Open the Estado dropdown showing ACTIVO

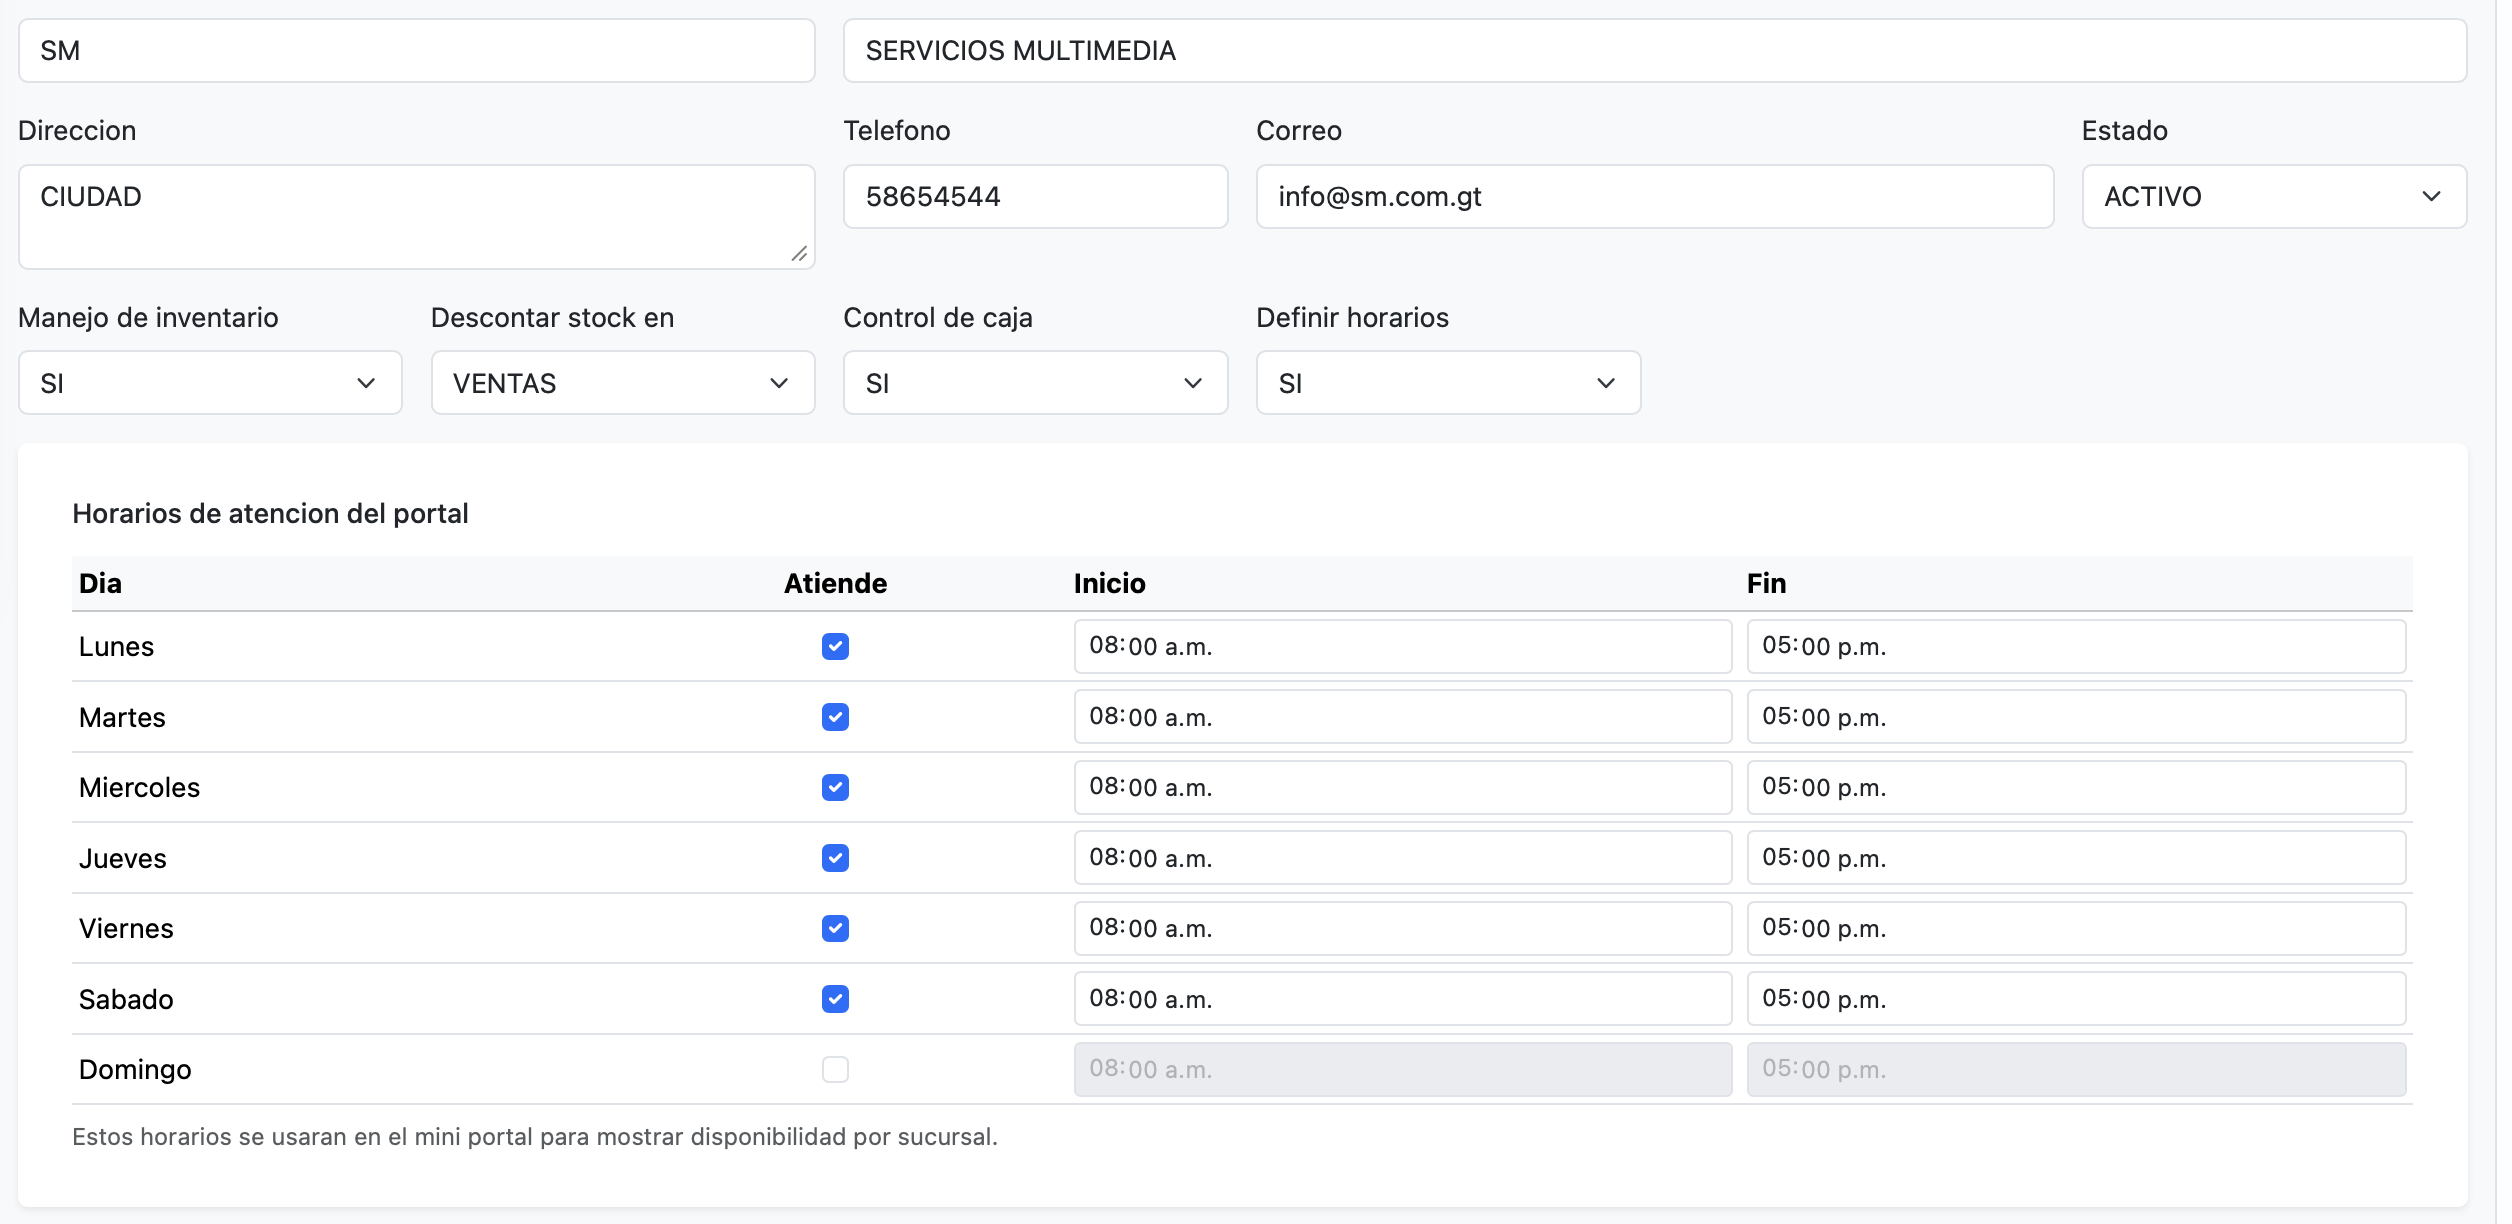click(2272, 196)
